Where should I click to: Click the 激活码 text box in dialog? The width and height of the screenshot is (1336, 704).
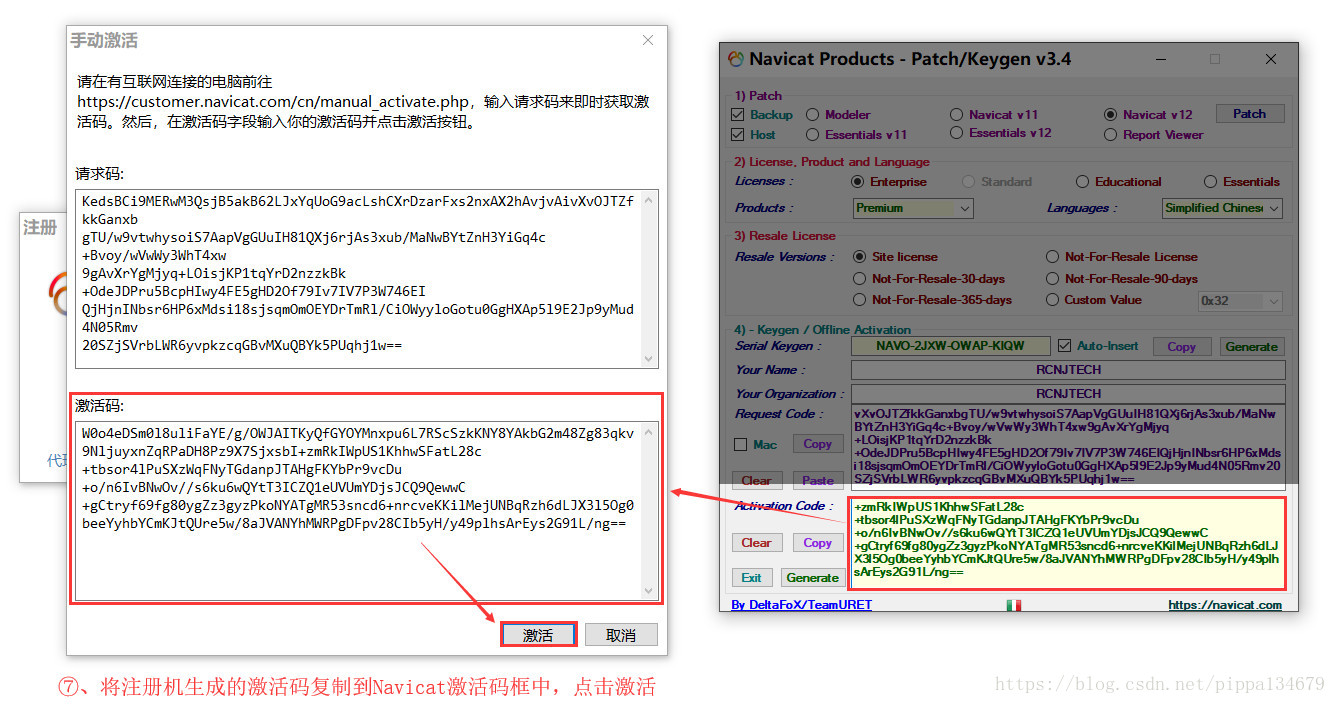click(367, 510)
